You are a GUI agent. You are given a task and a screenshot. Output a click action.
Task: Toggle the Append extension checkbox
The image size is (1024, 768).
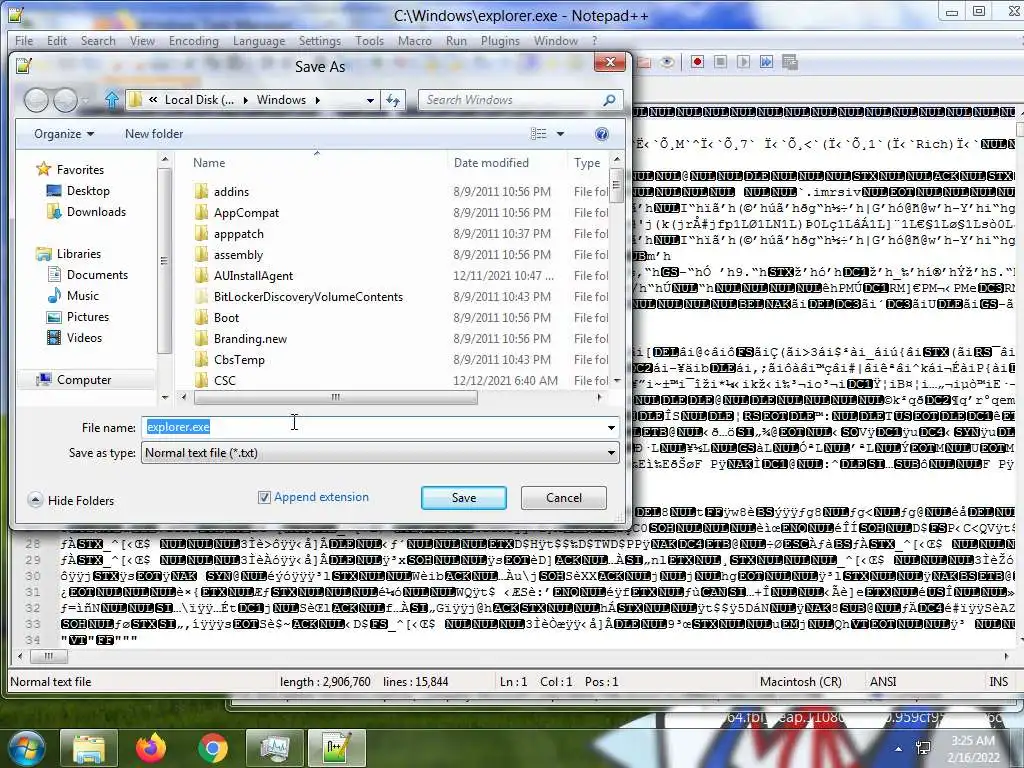pos(264,498)
